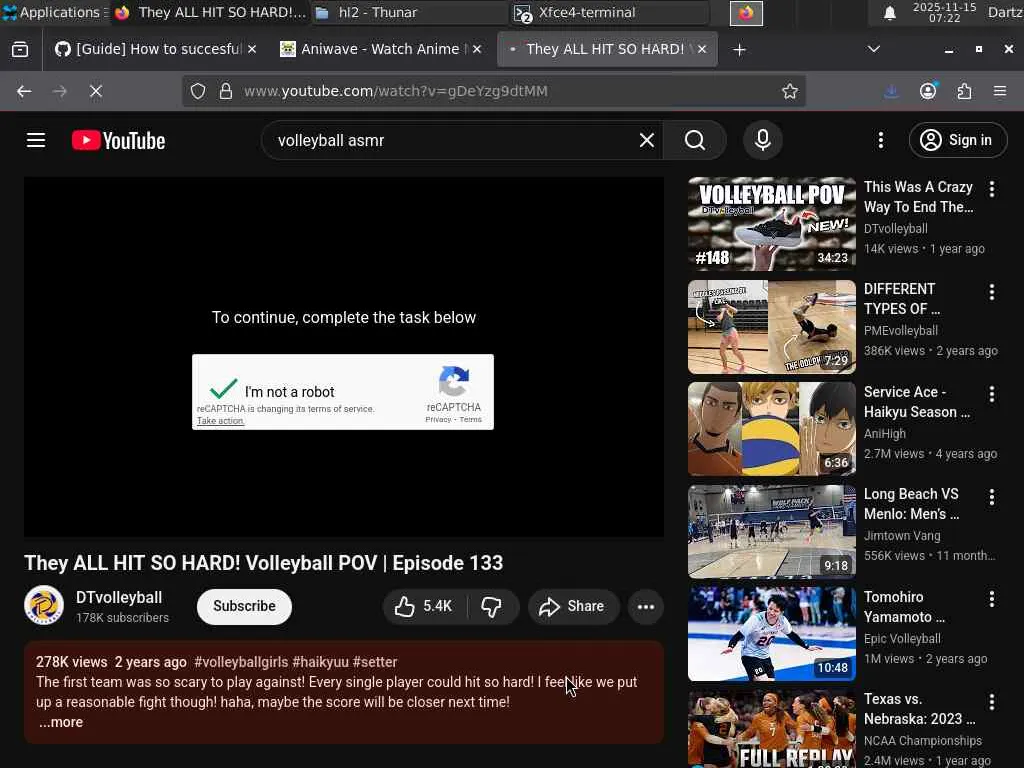The image size is (1024, 768).
Task: Open reCAPTCHA 'Take action' link
Action: pyautogui.click(x=220, y=421)
